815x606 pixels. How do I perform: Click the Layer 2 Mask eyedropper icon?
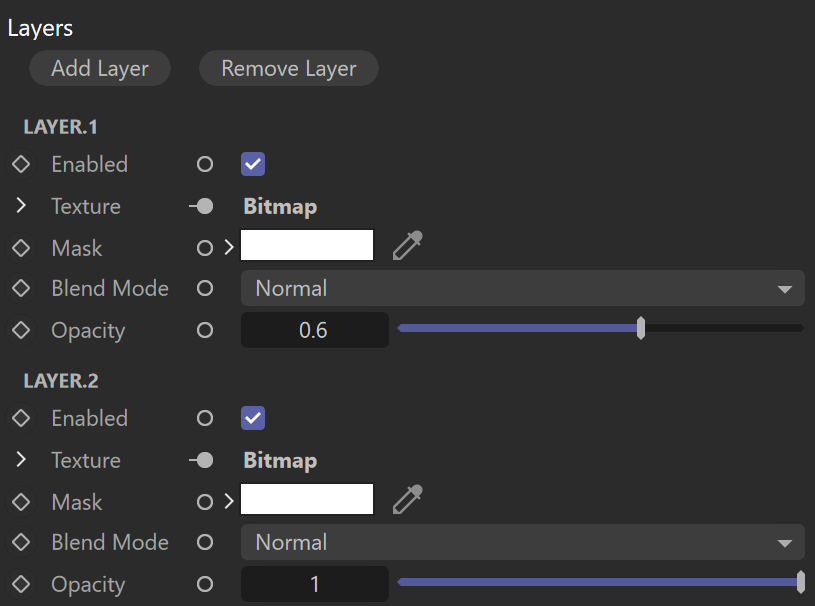(x=408, y=499)
